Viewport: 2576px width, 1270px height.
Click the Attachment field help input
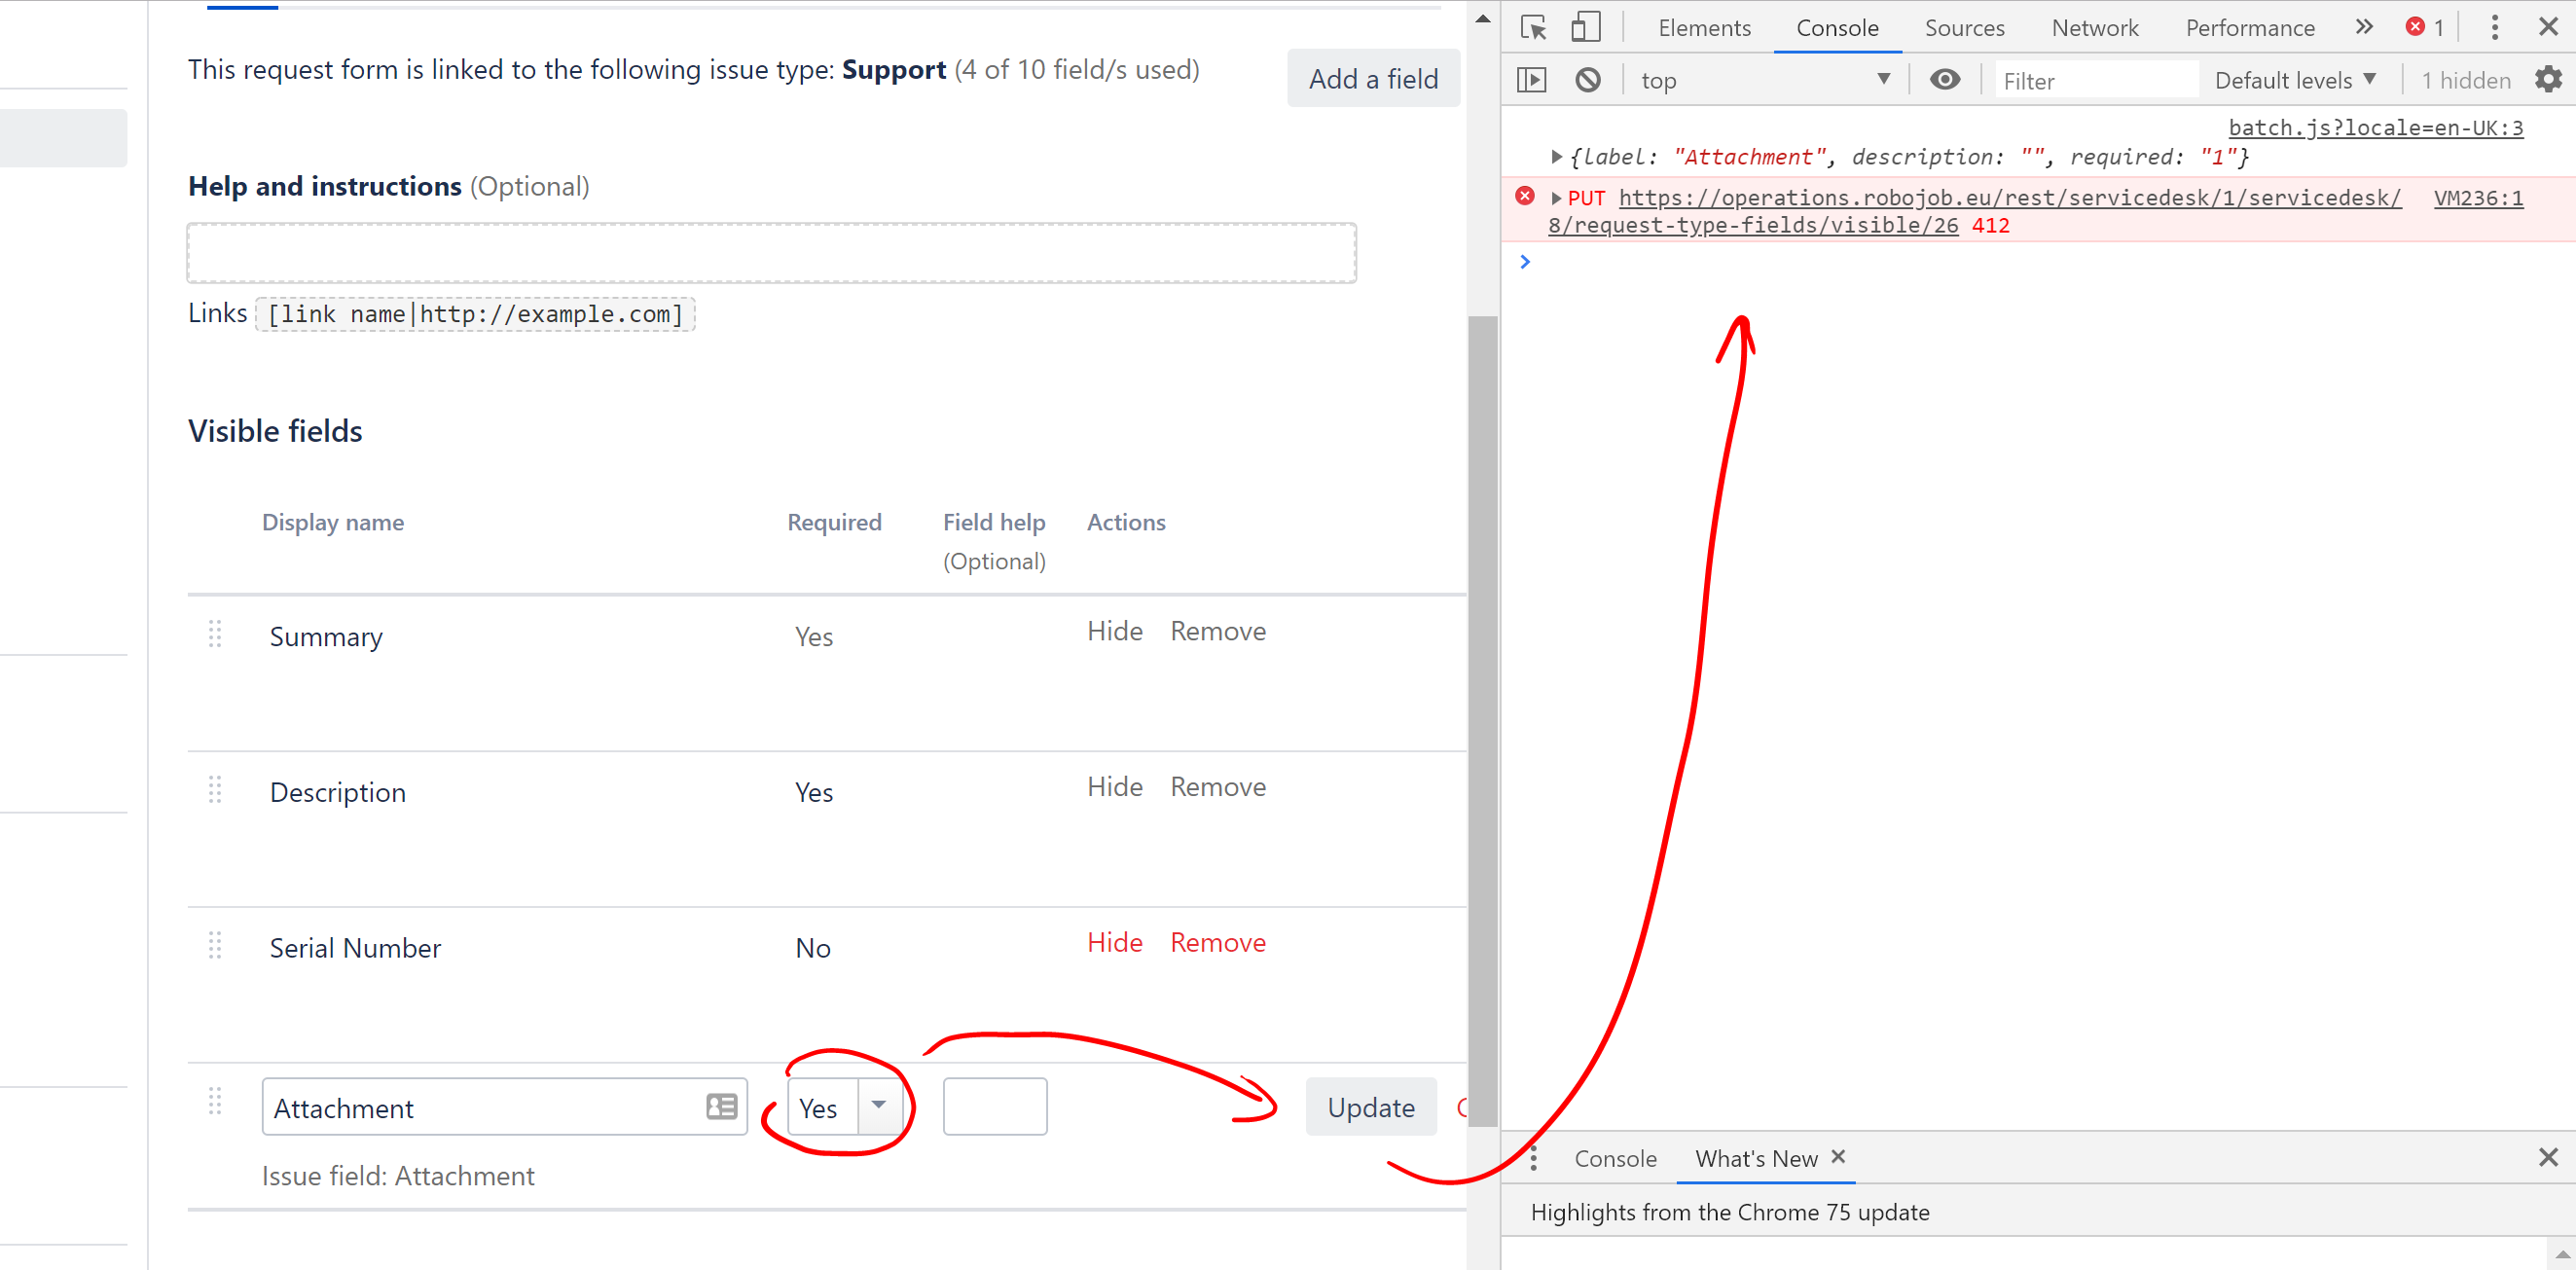(994, 1107)
